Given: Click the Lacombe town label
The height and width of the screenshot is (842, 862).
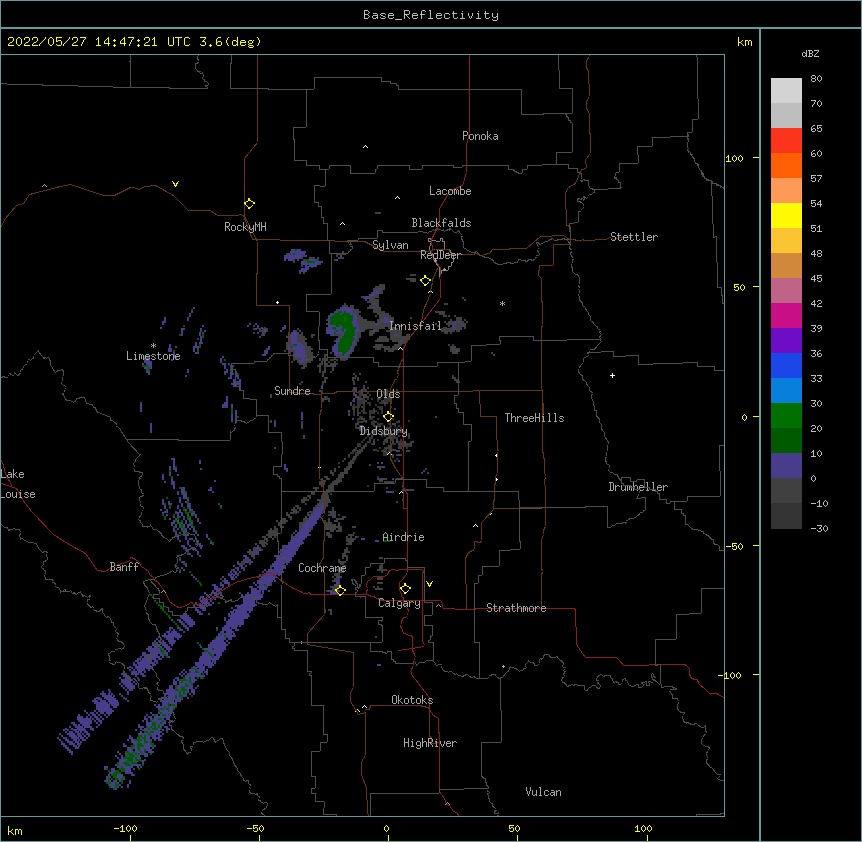Looking at the screenshot, I should 450,191.
